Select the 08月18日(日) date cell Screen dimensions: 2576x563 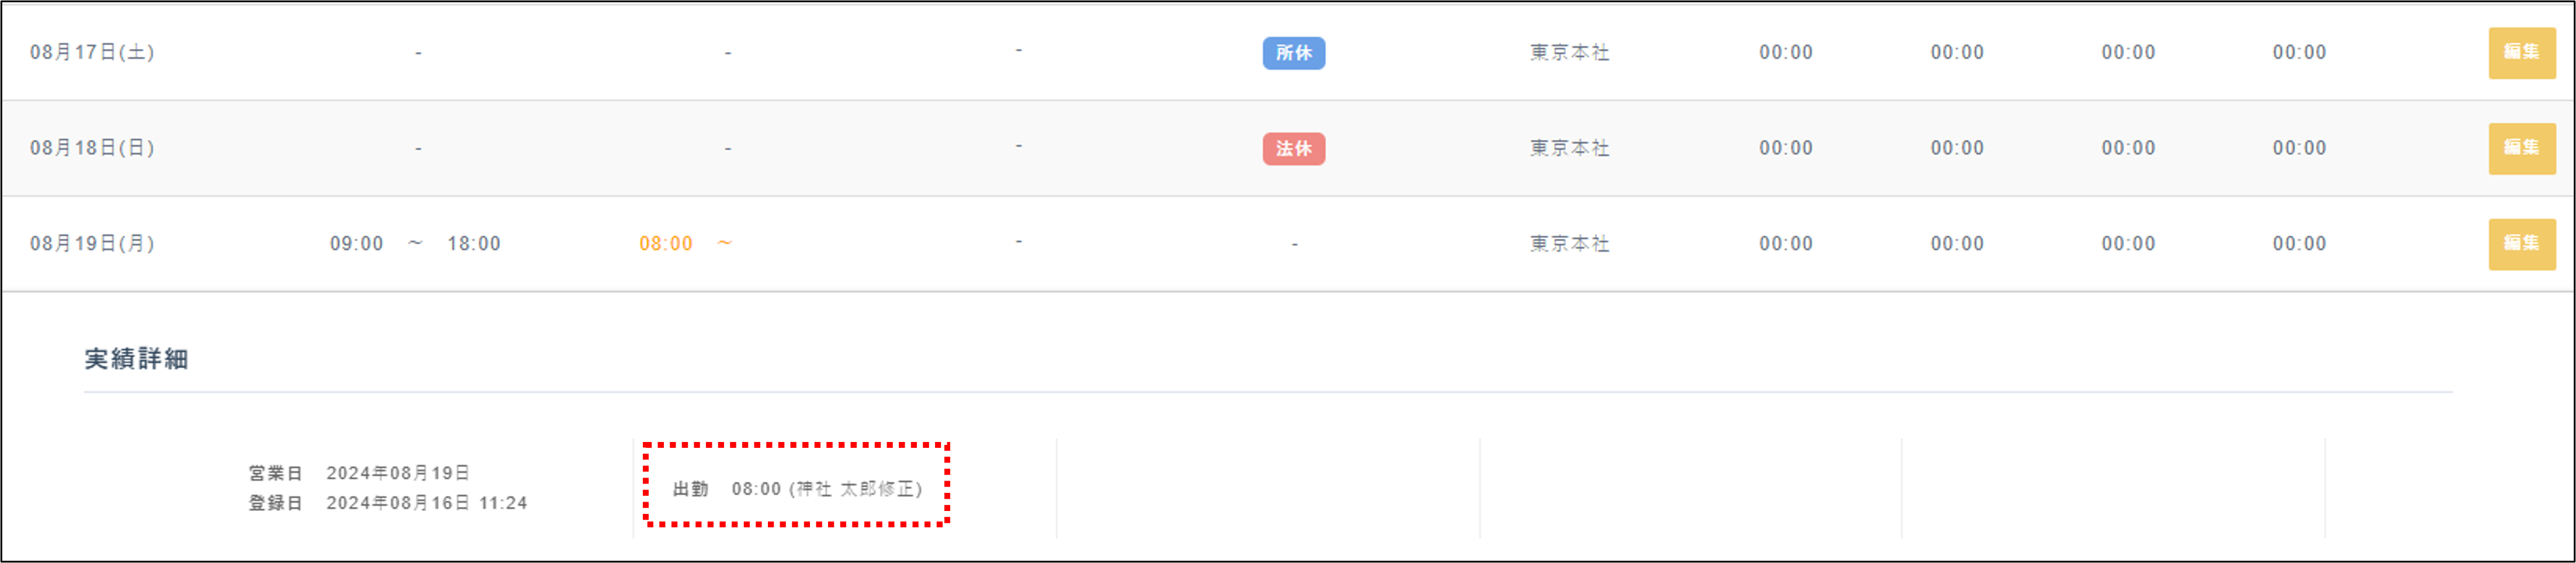coord(92,149)
